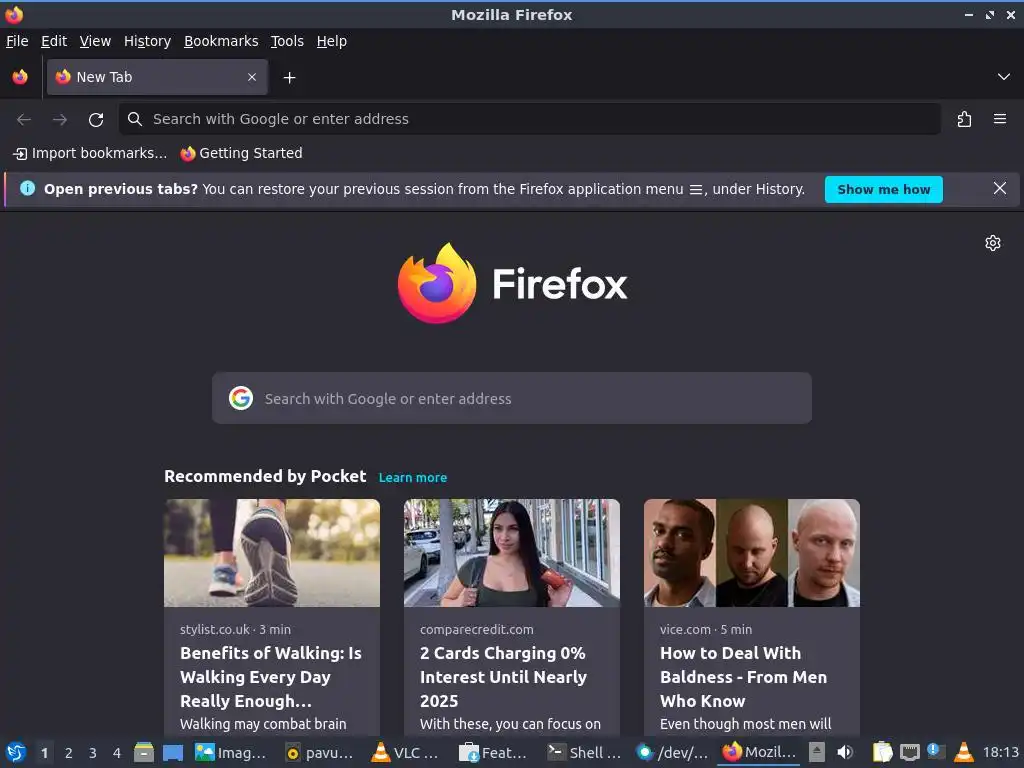
Task: Switch to workspace 1
Action: click(x=44, y=753)
